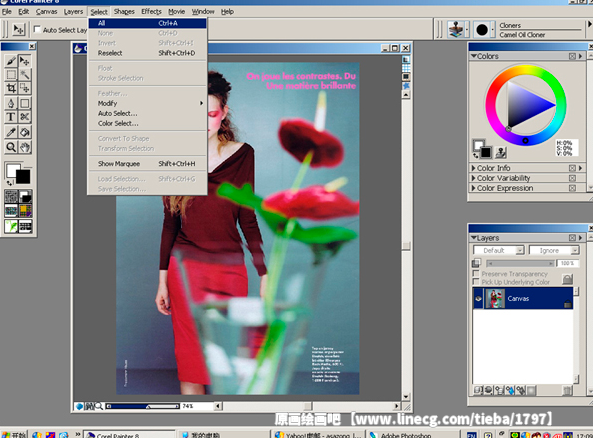Click the zoom slider at document bottom
This screenshot has height=438, width=593.
(143, 406)
